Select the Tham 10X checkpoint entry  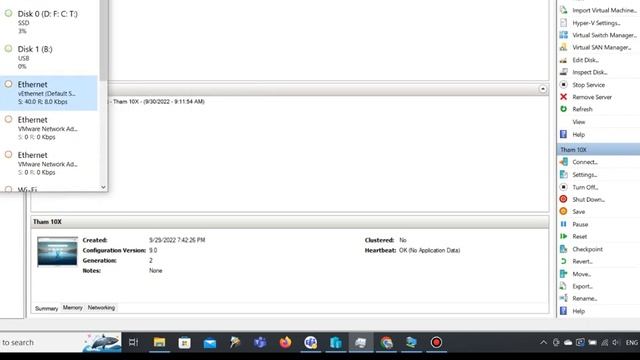coord(158,101)
